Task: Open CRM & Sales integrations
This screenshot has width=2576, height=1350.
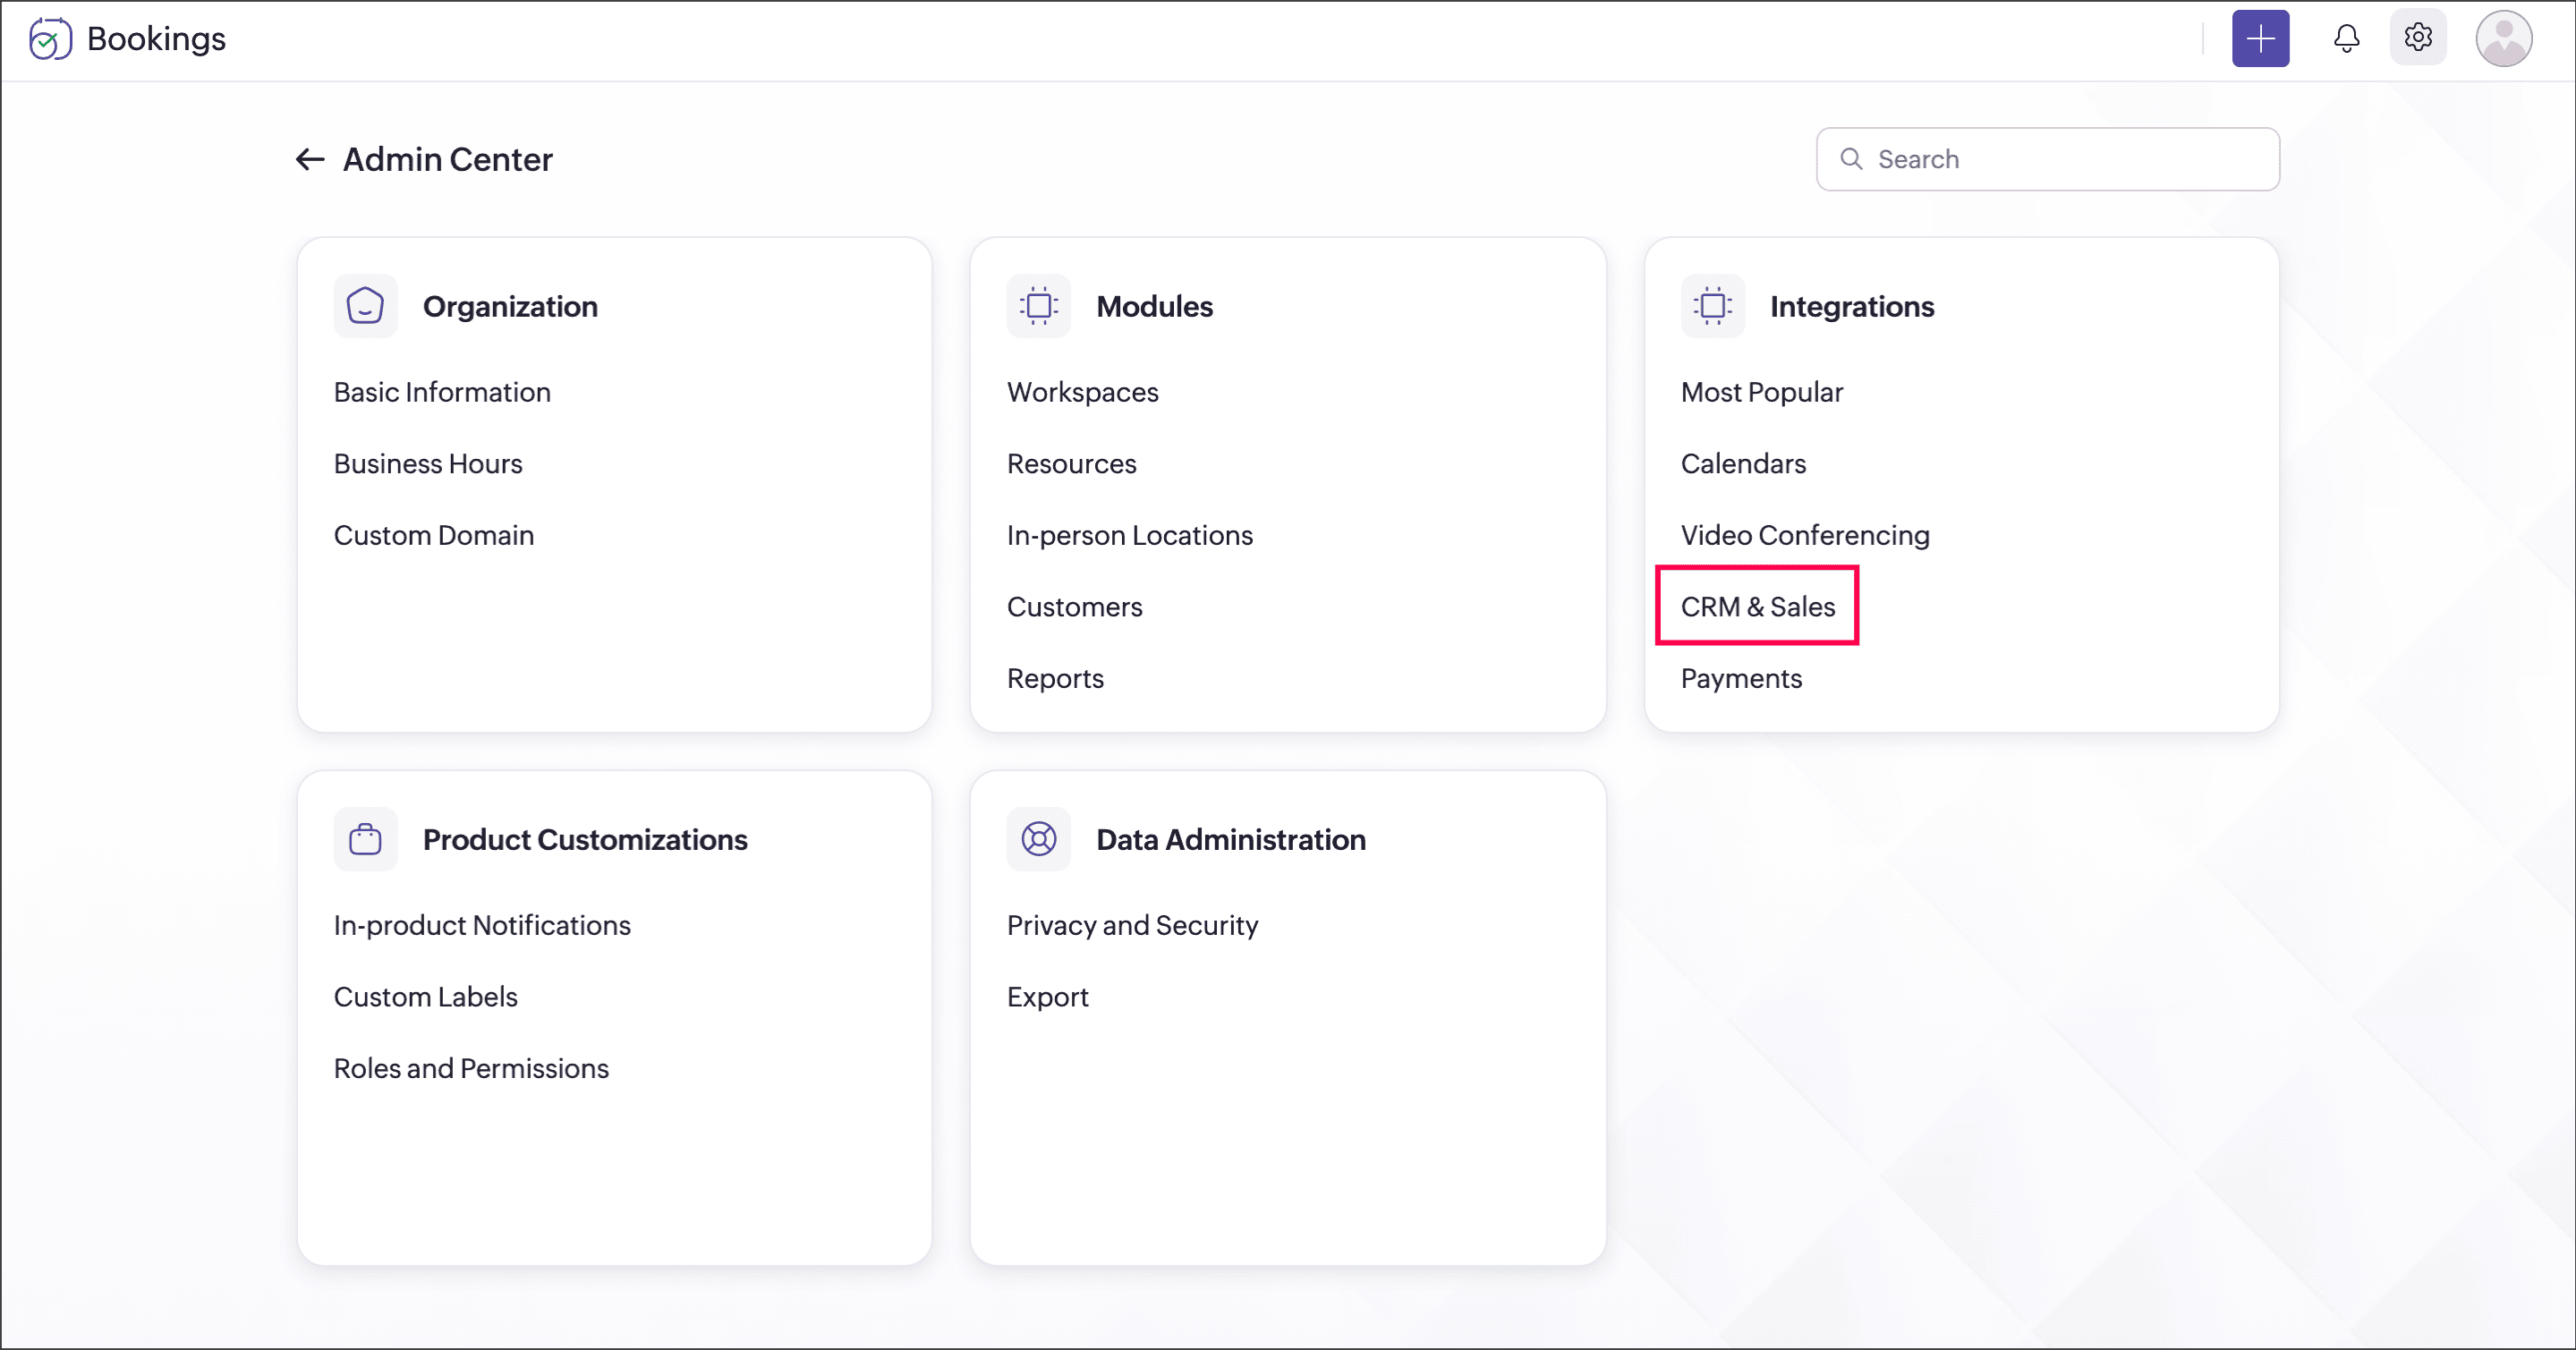Action: click(x=1757, y=607)
